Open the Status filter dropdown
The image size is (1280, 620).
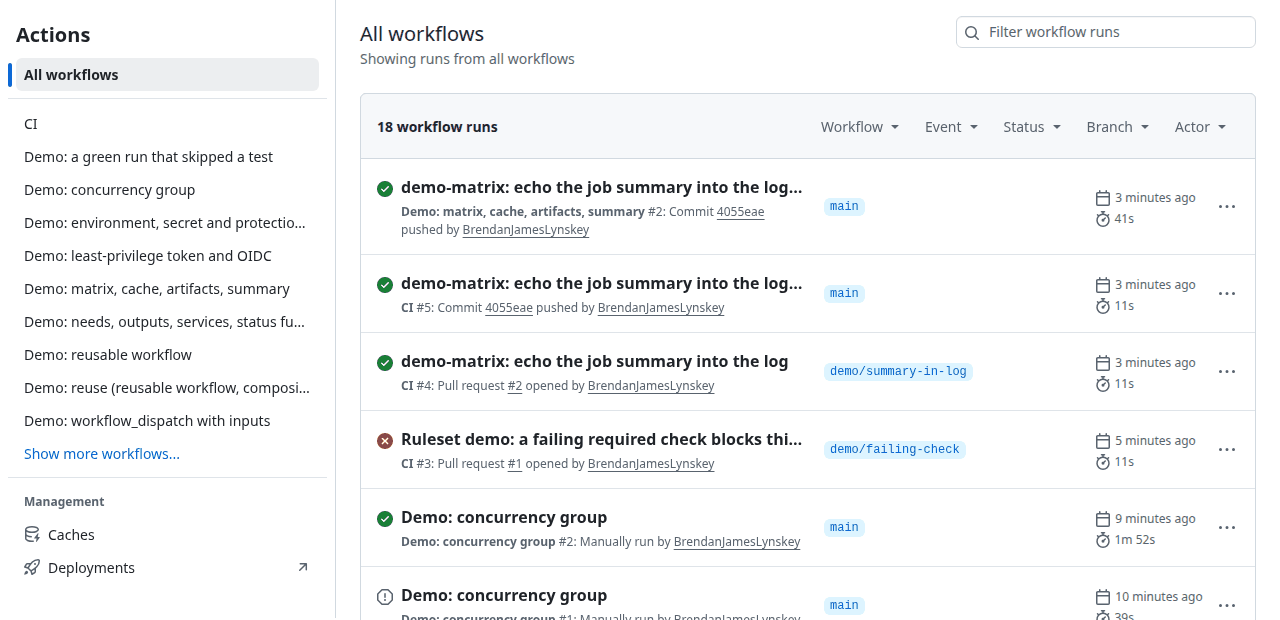(1032, 127)
